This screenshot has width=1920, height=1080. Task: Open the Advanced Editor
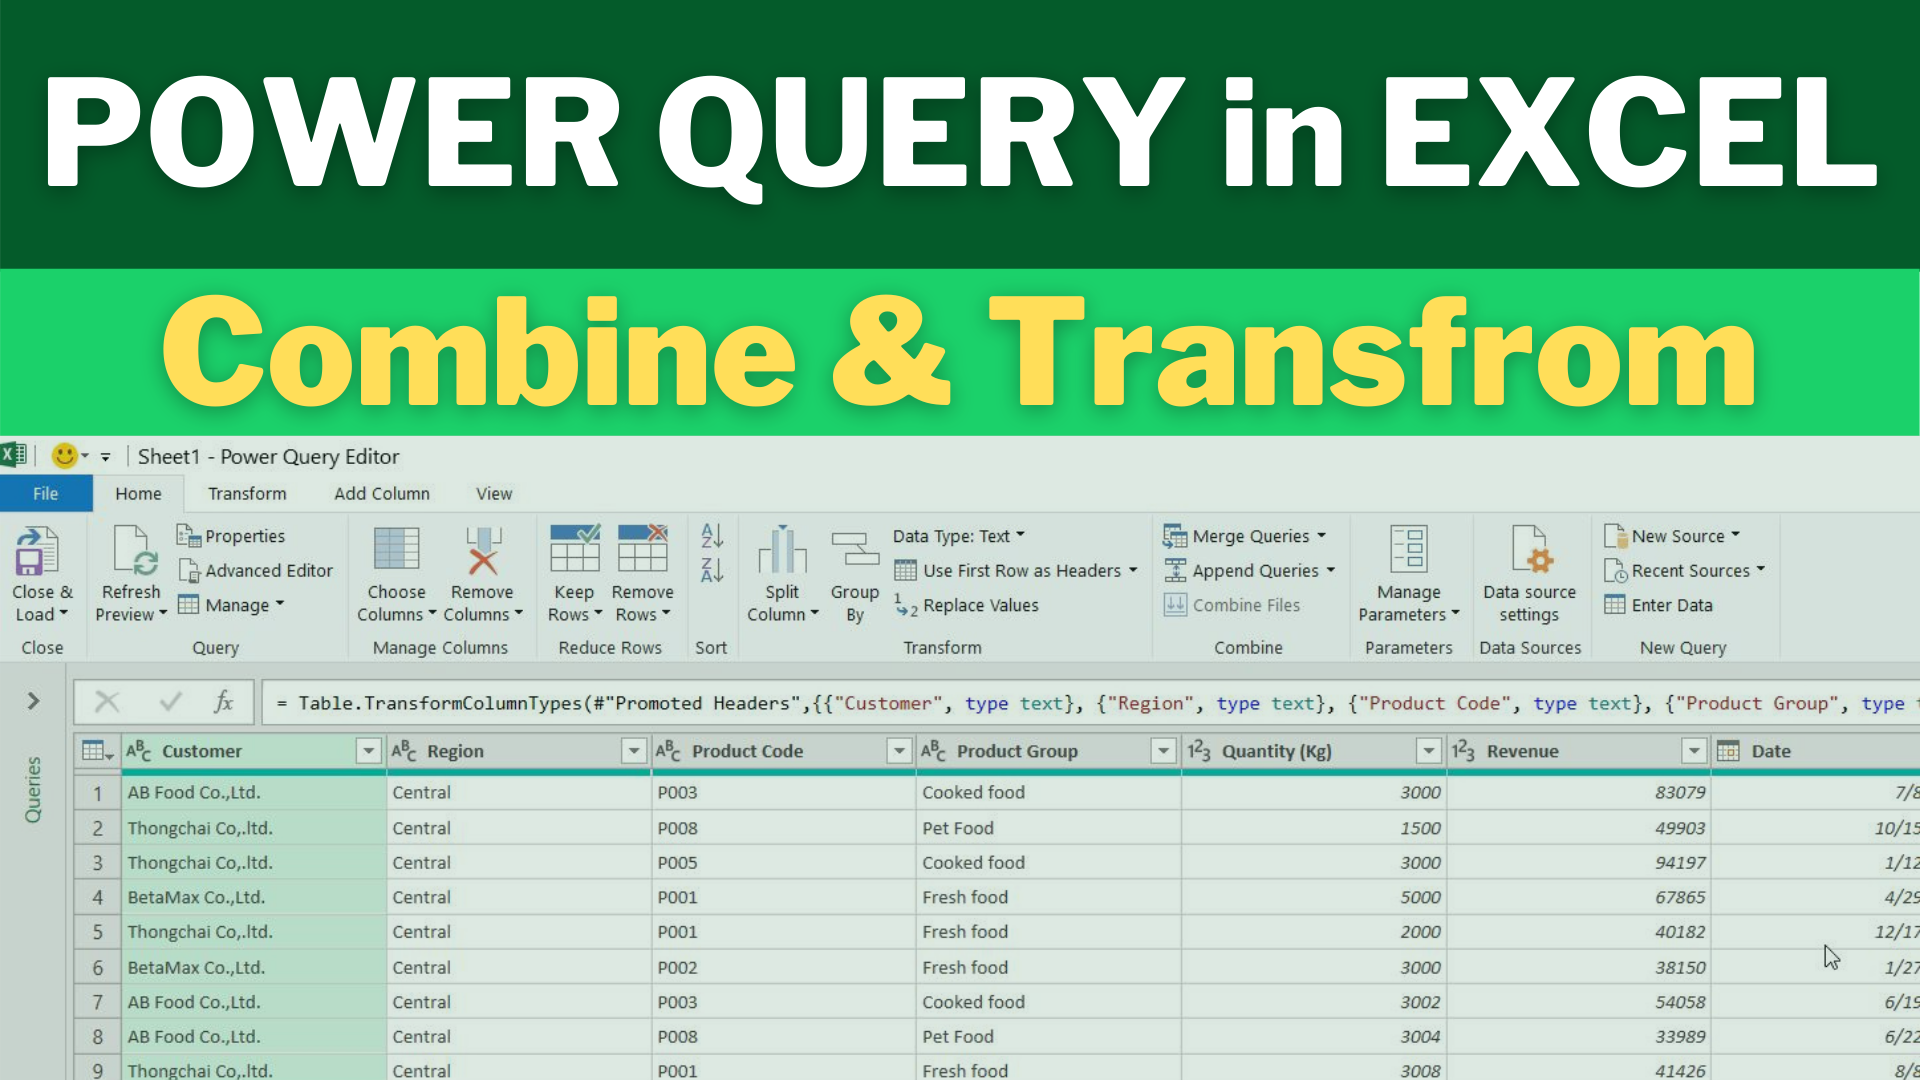pos(255,570)
